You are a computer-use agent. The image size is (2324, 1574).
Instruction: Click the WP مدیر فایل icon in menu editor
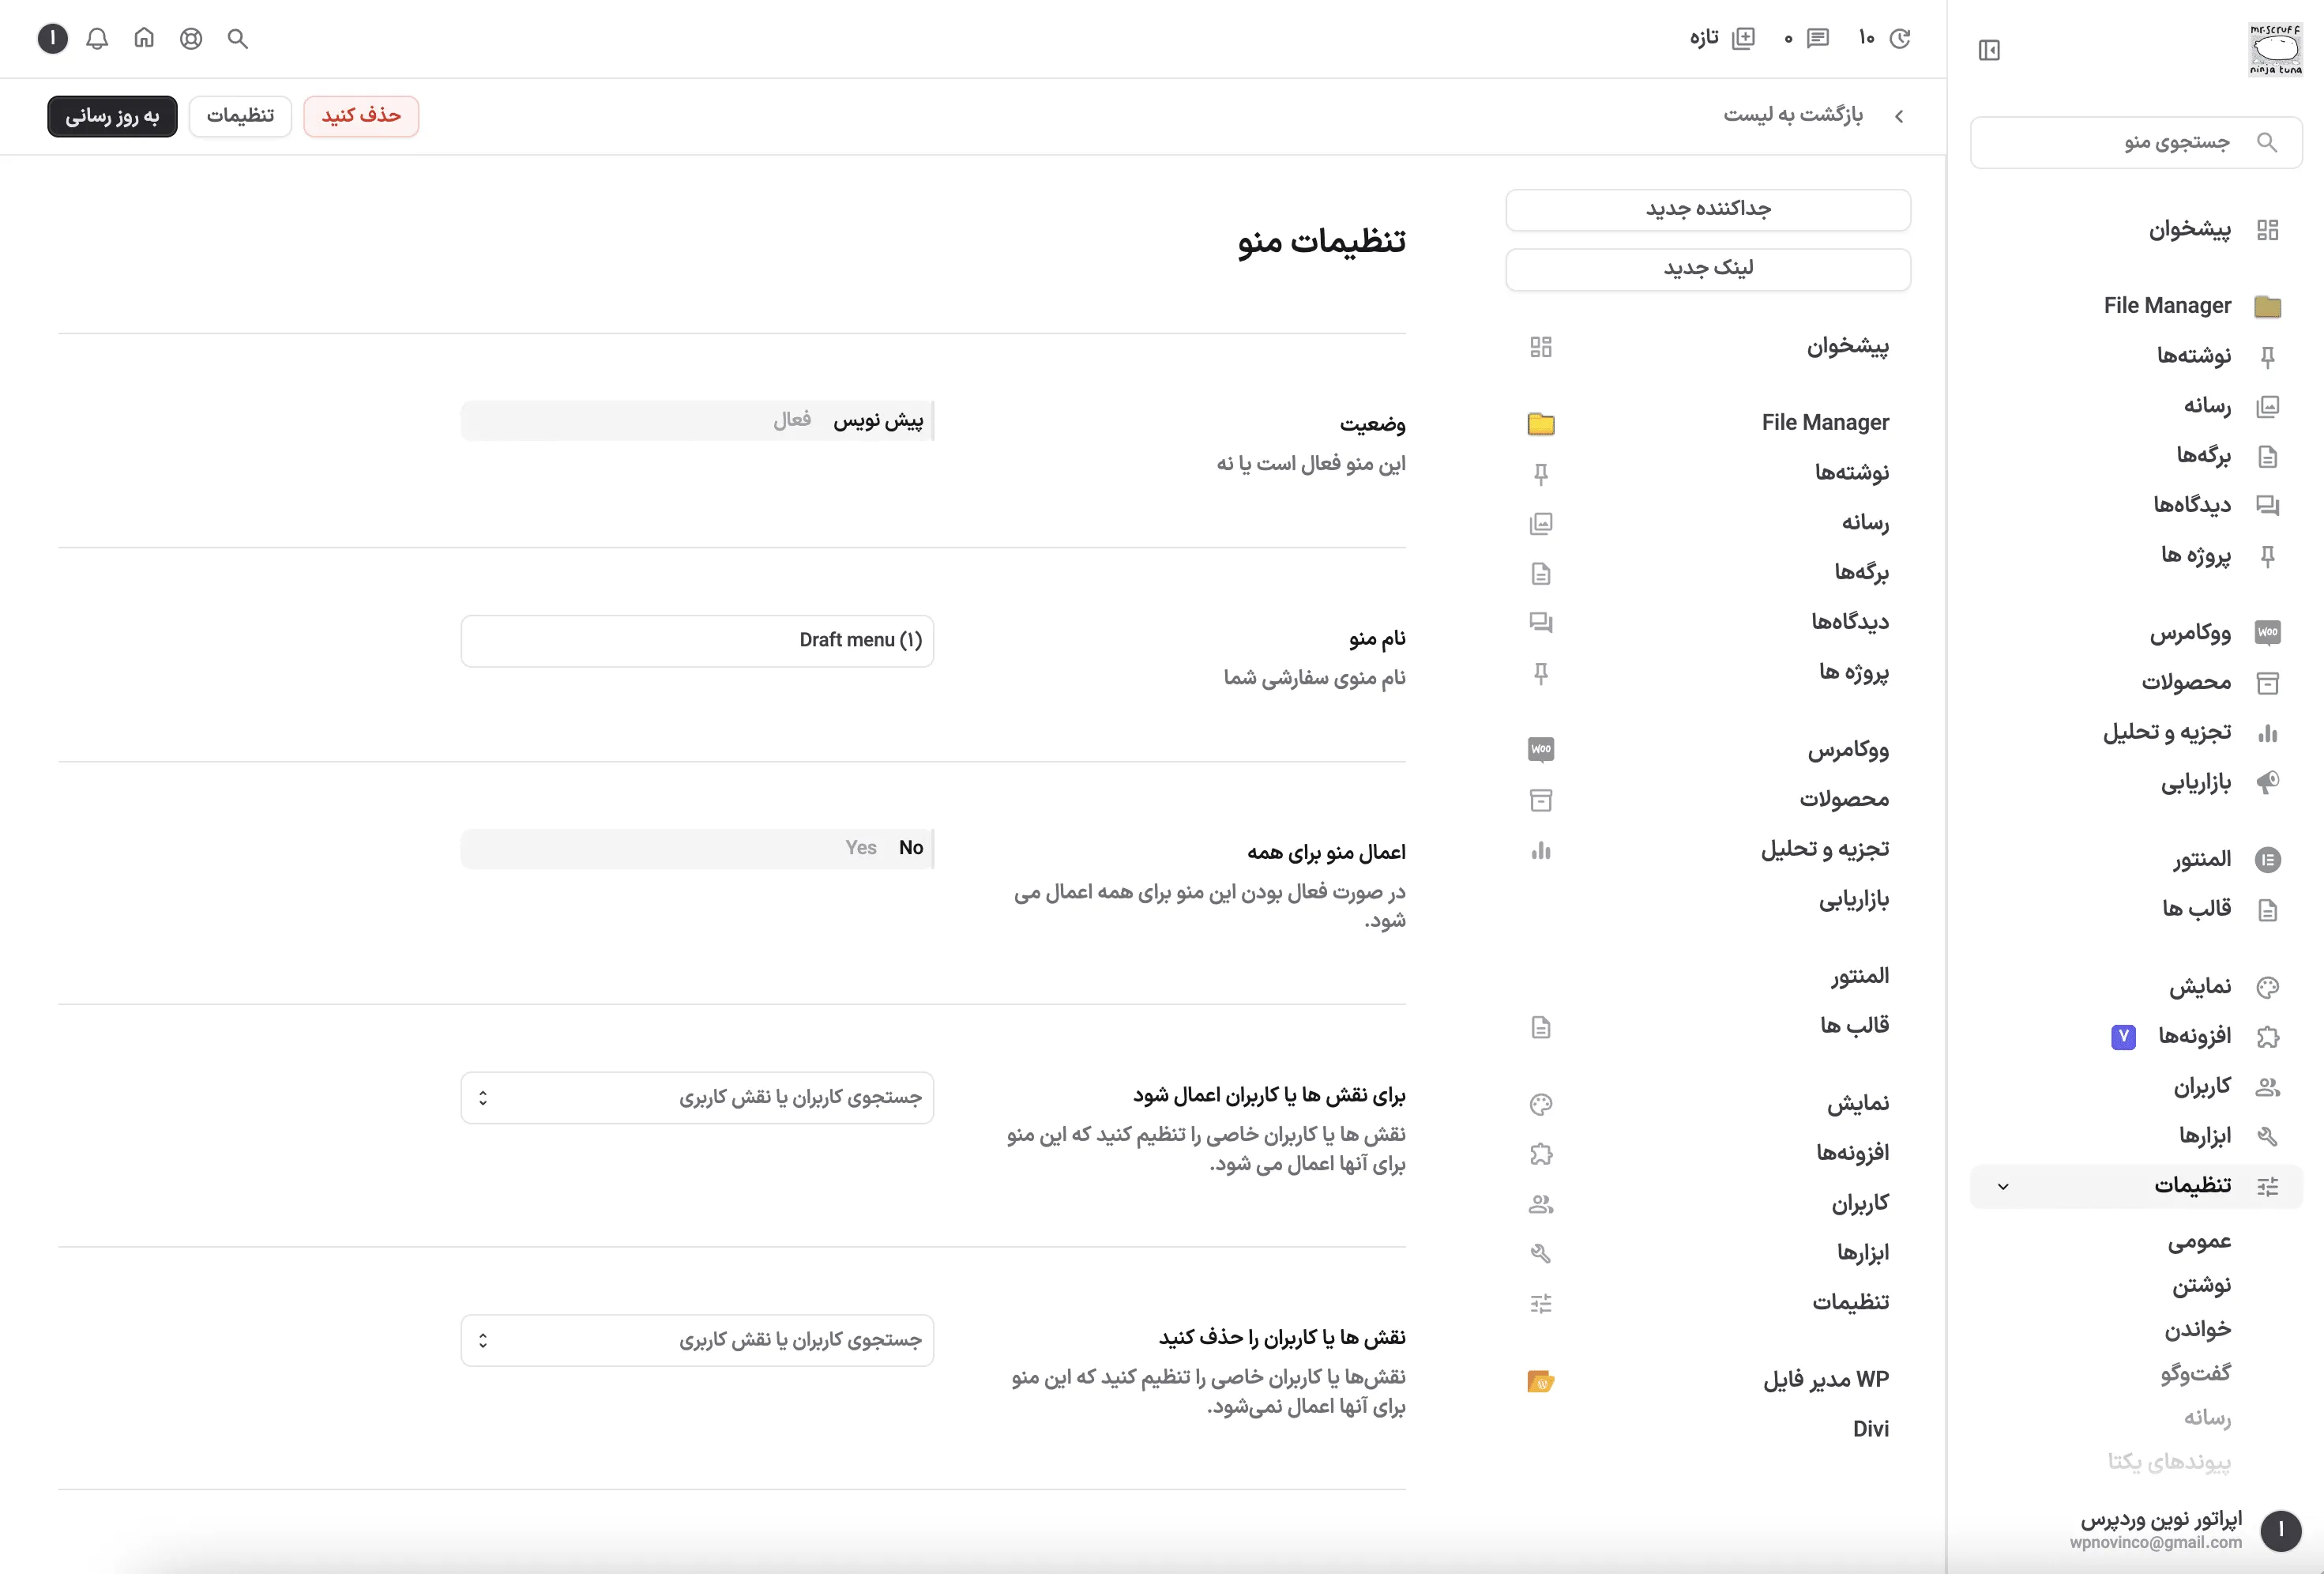[x=1541, y=1381]
